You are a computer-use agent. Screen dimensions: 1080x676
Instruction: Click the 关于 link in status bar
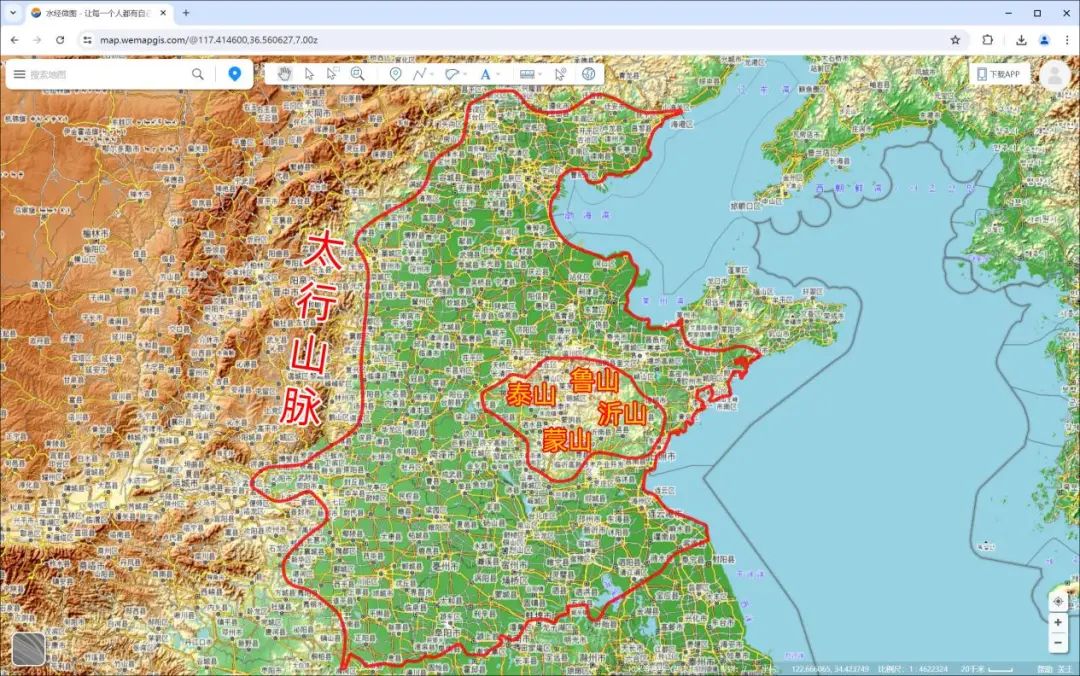[x=1064, y=669]
